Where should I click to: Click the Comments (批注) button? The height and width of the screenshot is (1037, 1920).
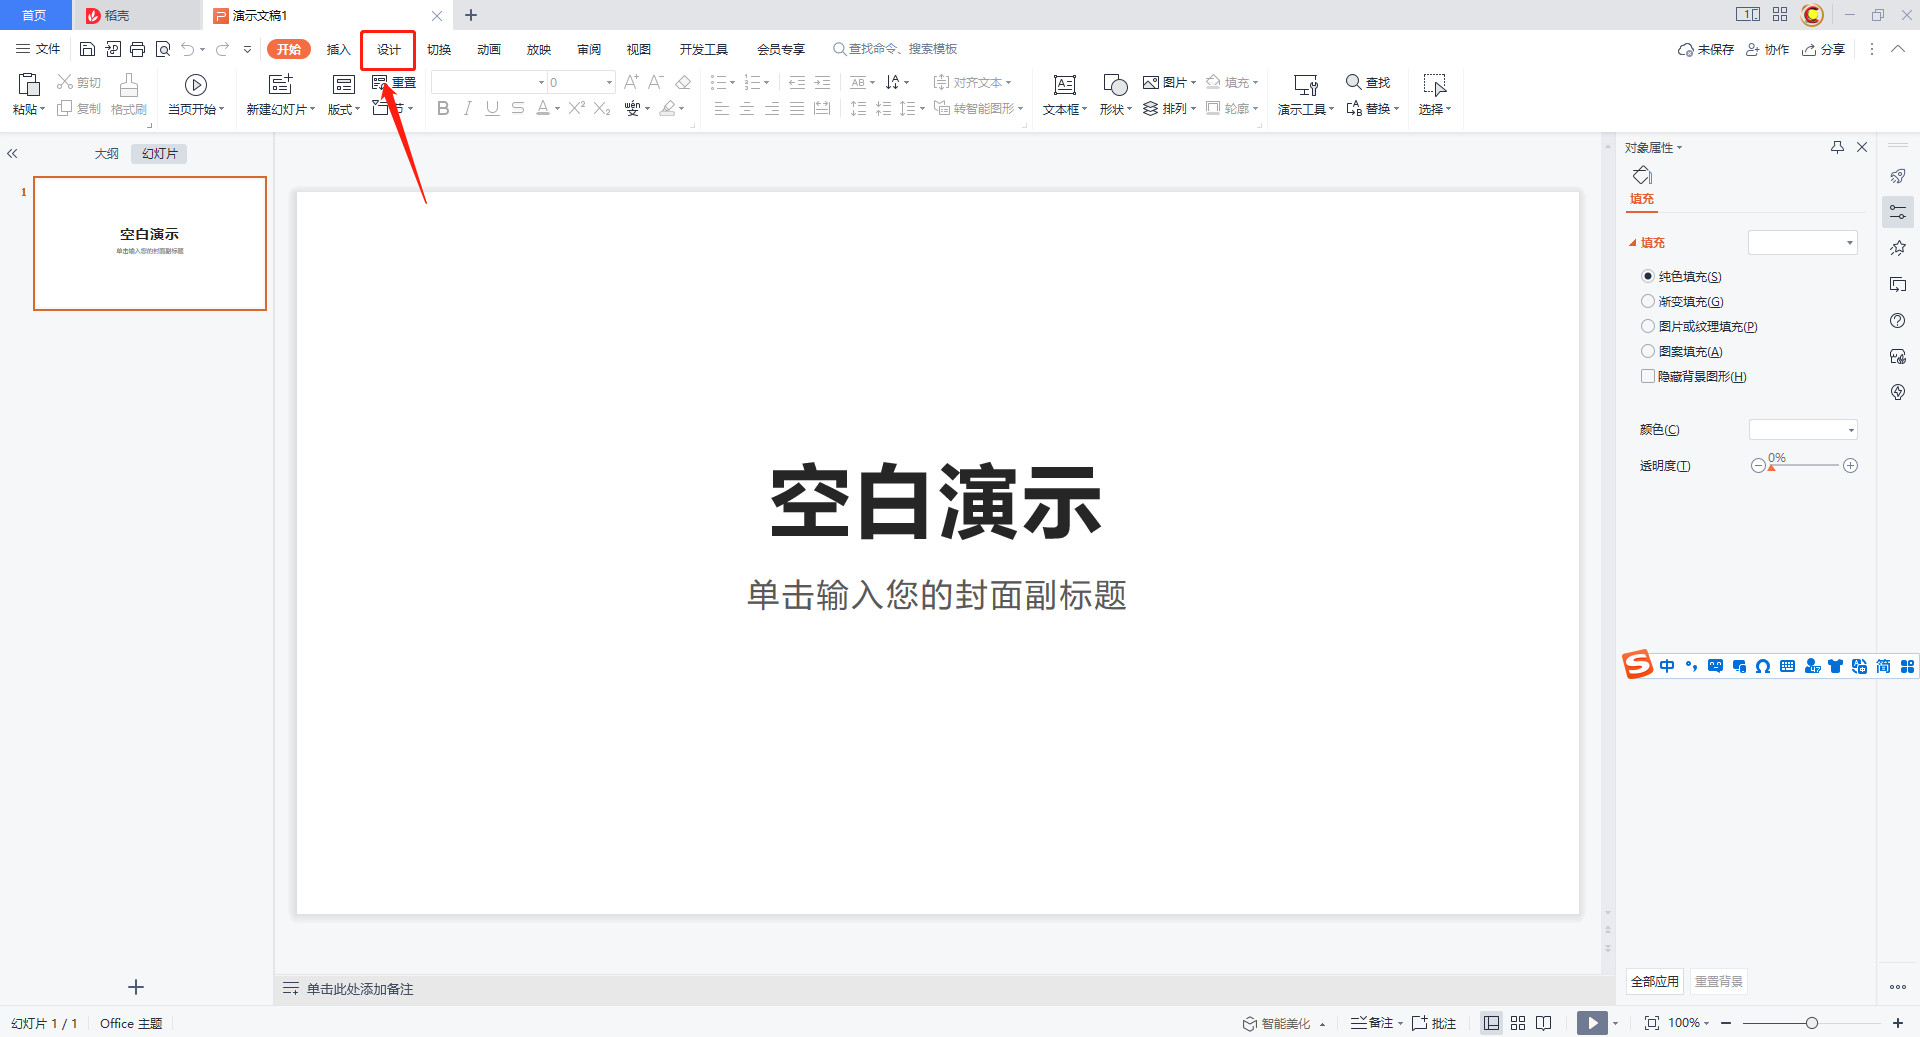(x=1434, y=1023)
